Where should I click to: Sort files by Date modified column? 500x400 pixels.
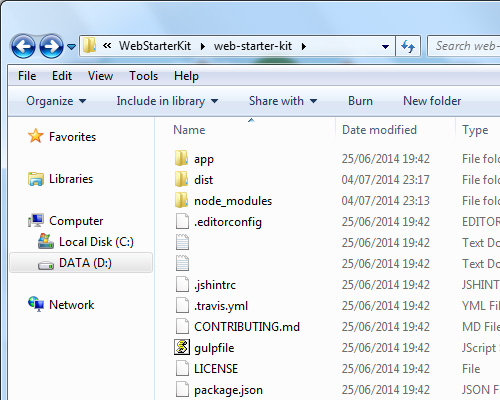point(379,130)
